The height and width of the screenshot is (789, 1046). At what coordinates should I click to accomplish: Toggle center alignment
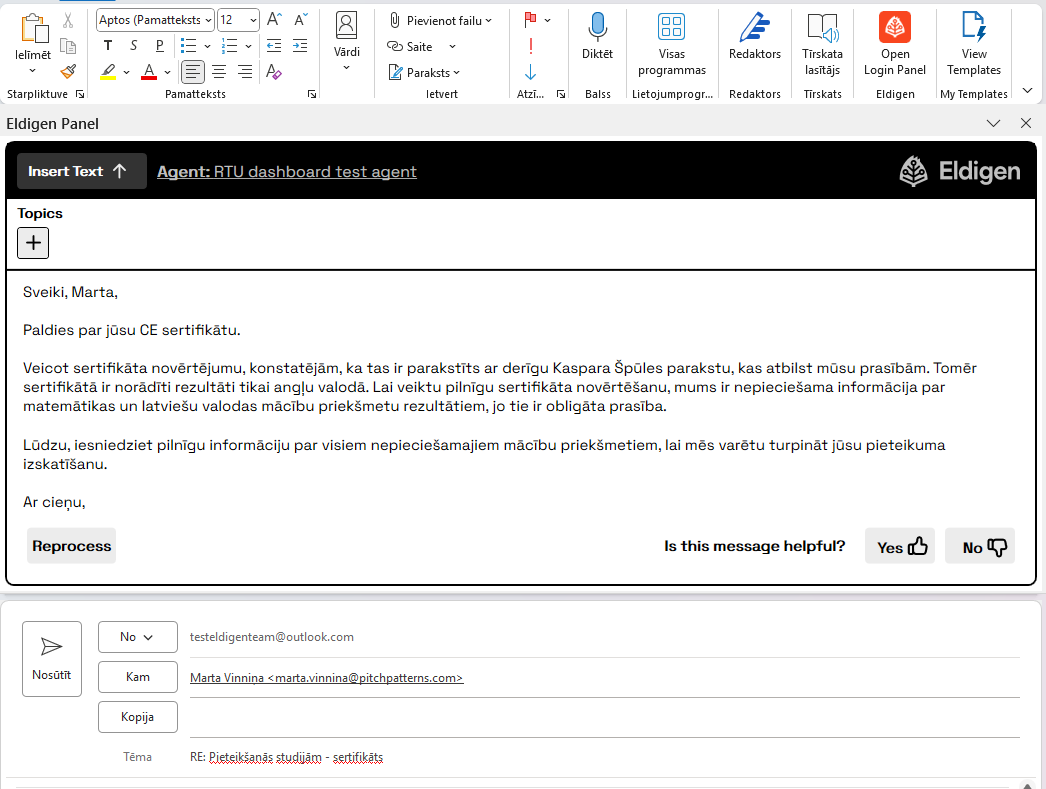tap(219, 71)
